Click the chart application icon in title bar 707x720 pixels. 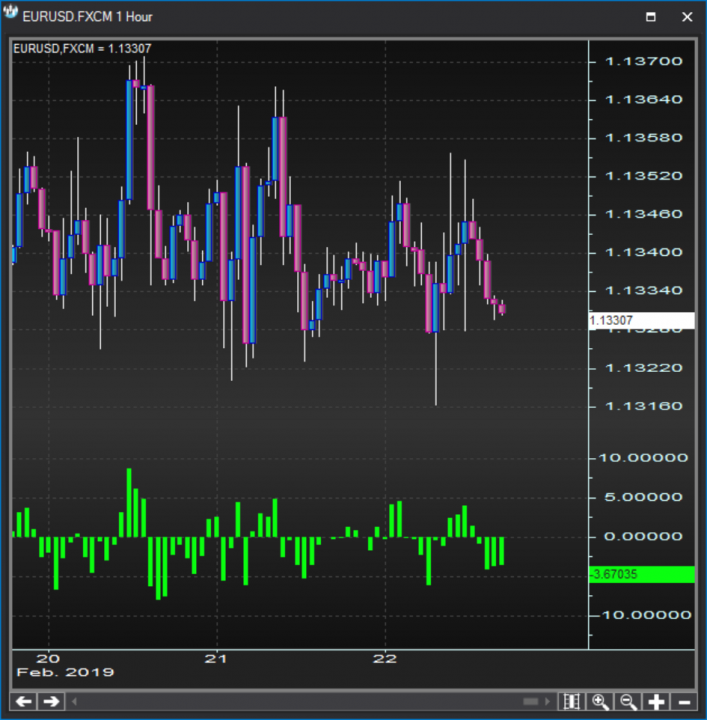tap(10, 12)
